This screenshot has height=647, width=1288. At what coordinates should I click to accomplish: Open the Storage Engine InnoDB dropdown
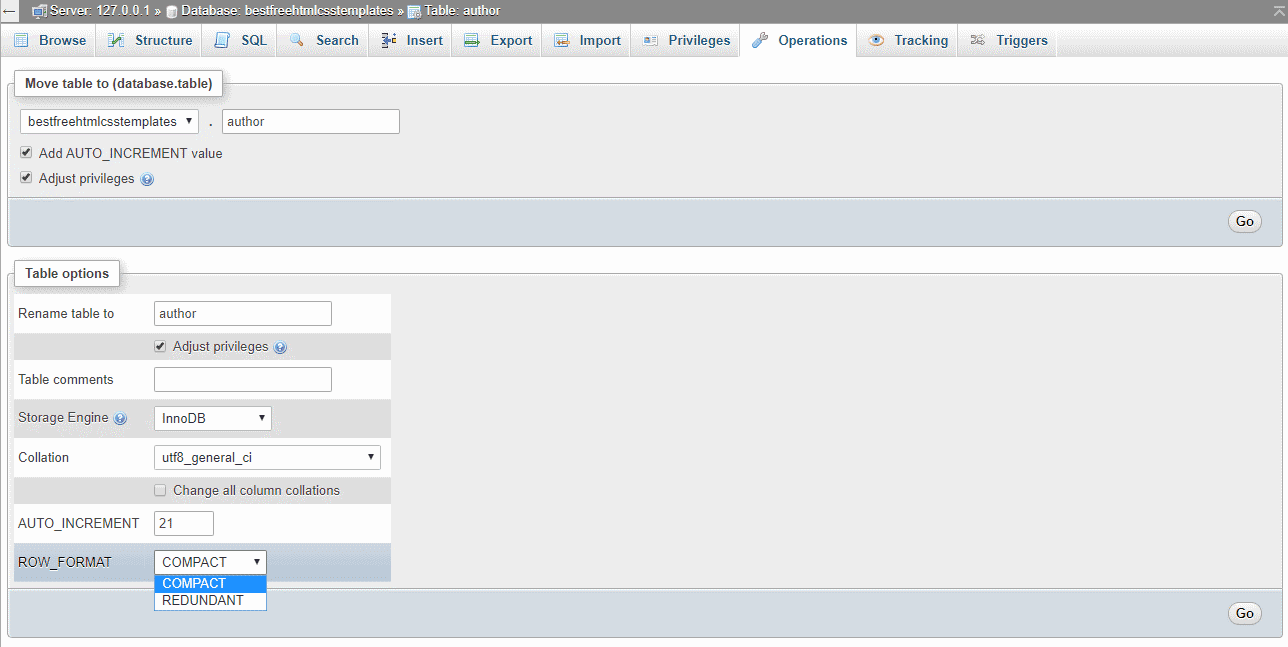[213, 418]
